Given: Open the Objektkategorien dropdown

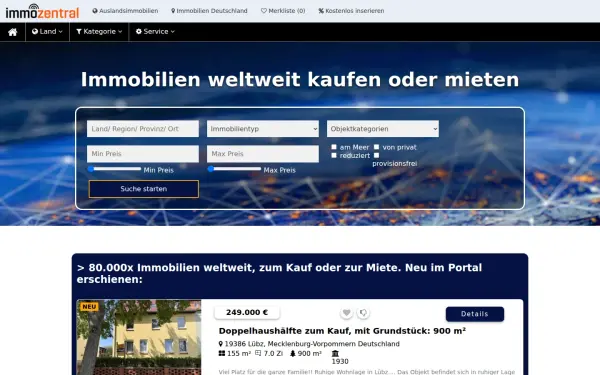Looking at the screenshot, I should [383, 129].
